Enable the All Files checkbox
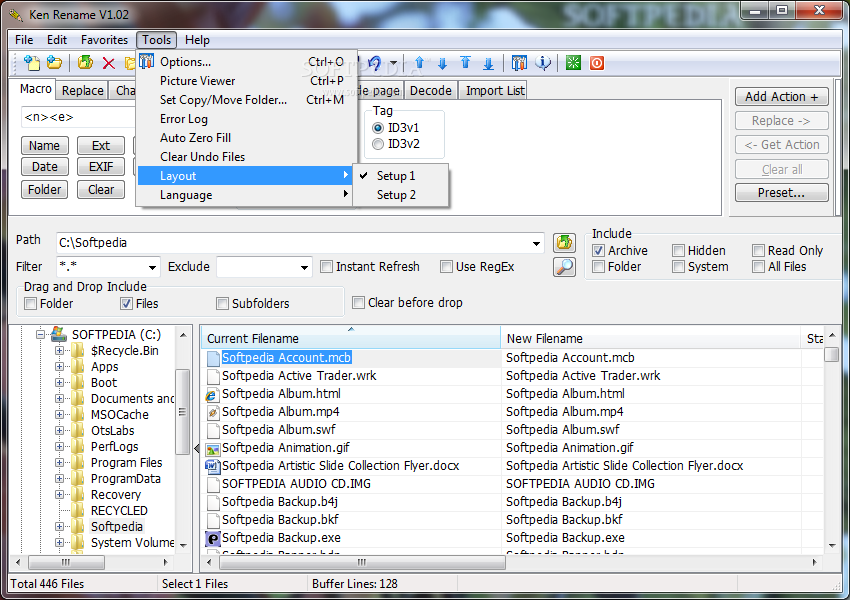 [758, 267]
